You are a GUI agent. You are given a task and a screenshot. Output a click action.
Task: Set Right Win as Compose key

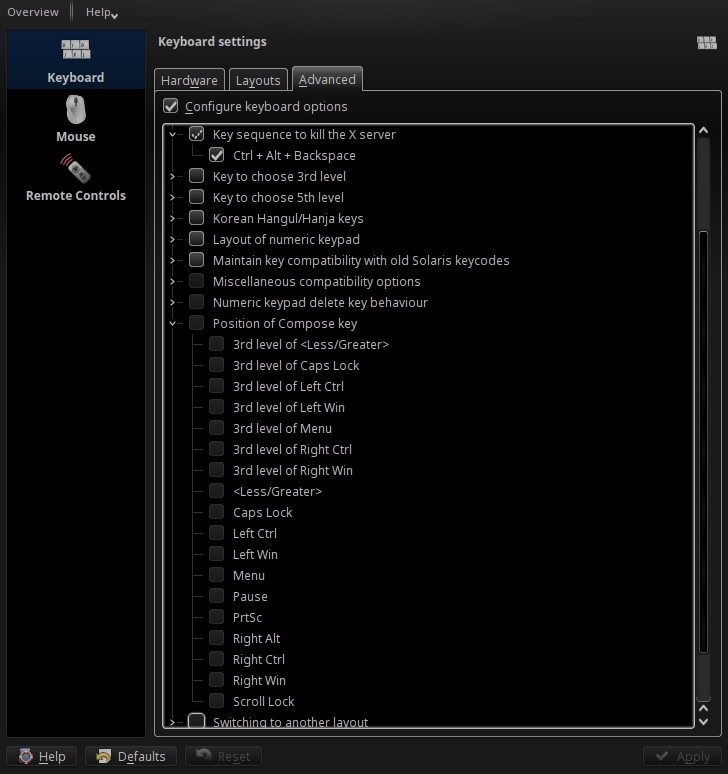point(217,679)
